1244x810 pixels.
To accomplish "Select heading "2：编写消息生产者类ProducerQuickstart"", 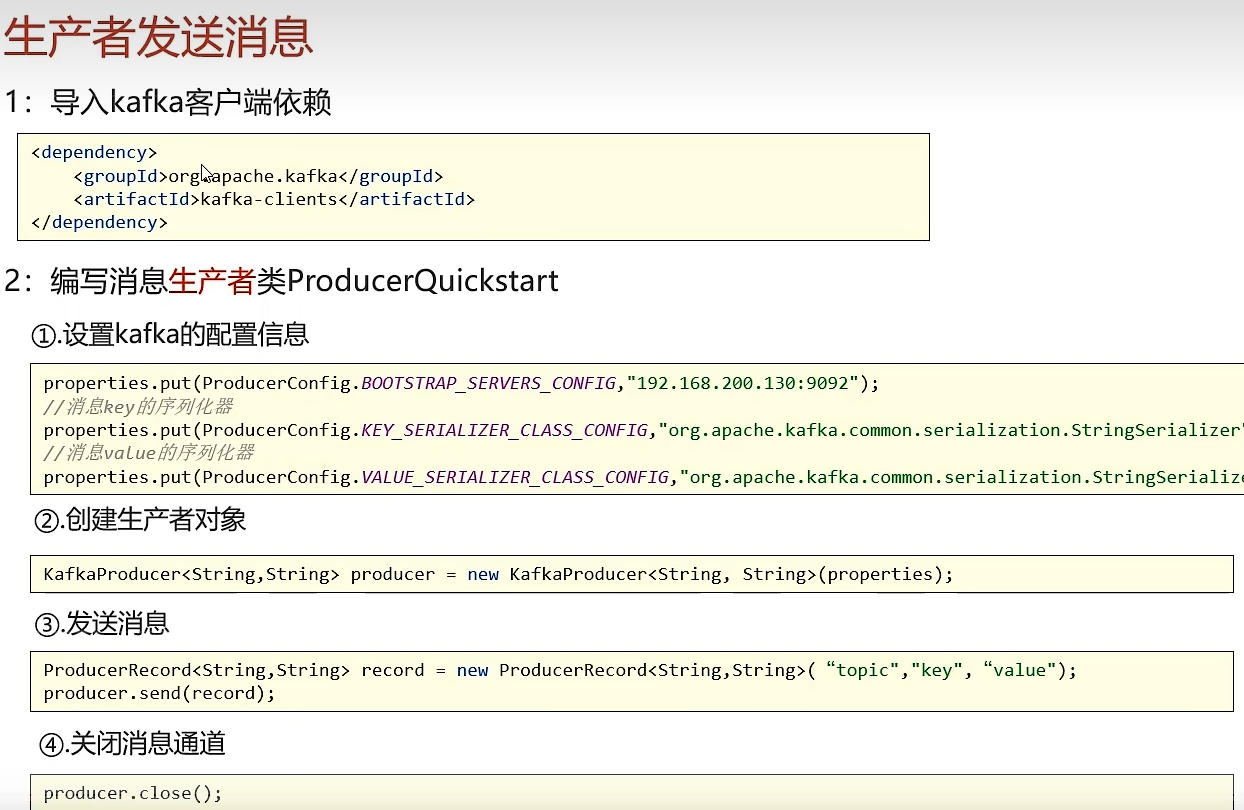I will click(x=281, y=281).
